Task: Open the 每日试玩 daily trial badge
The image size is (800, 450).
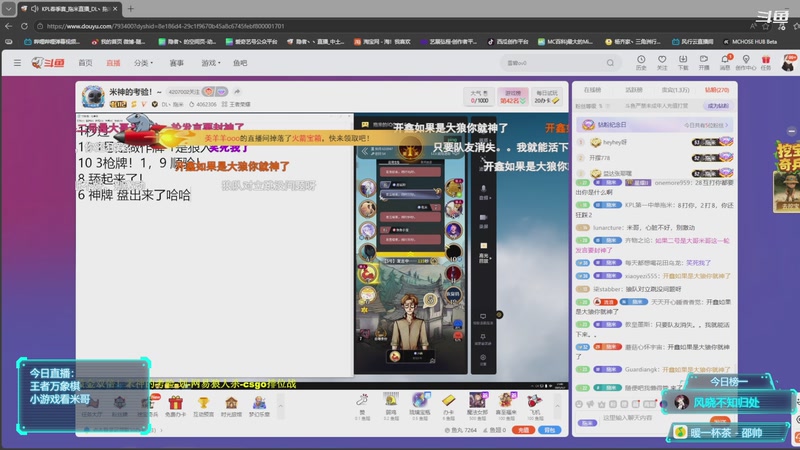Action: click(x=547, y=96)
